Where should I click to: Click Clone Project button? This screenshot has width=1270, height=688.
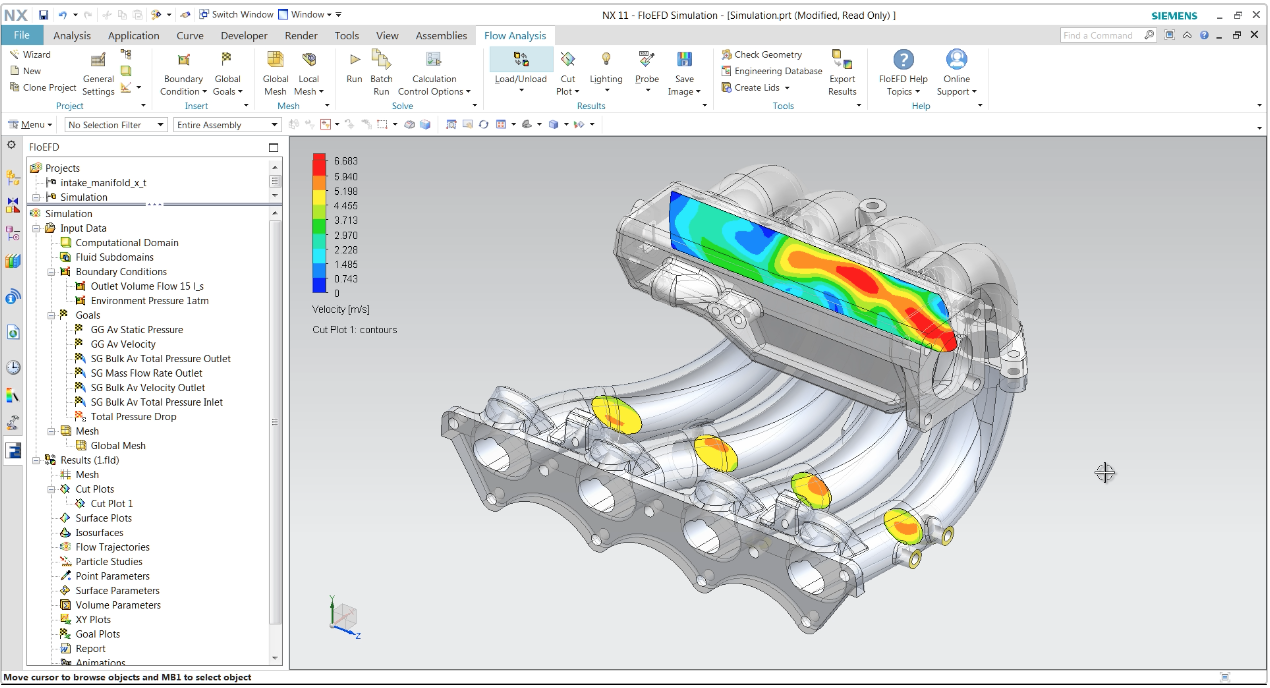[42, 87]
